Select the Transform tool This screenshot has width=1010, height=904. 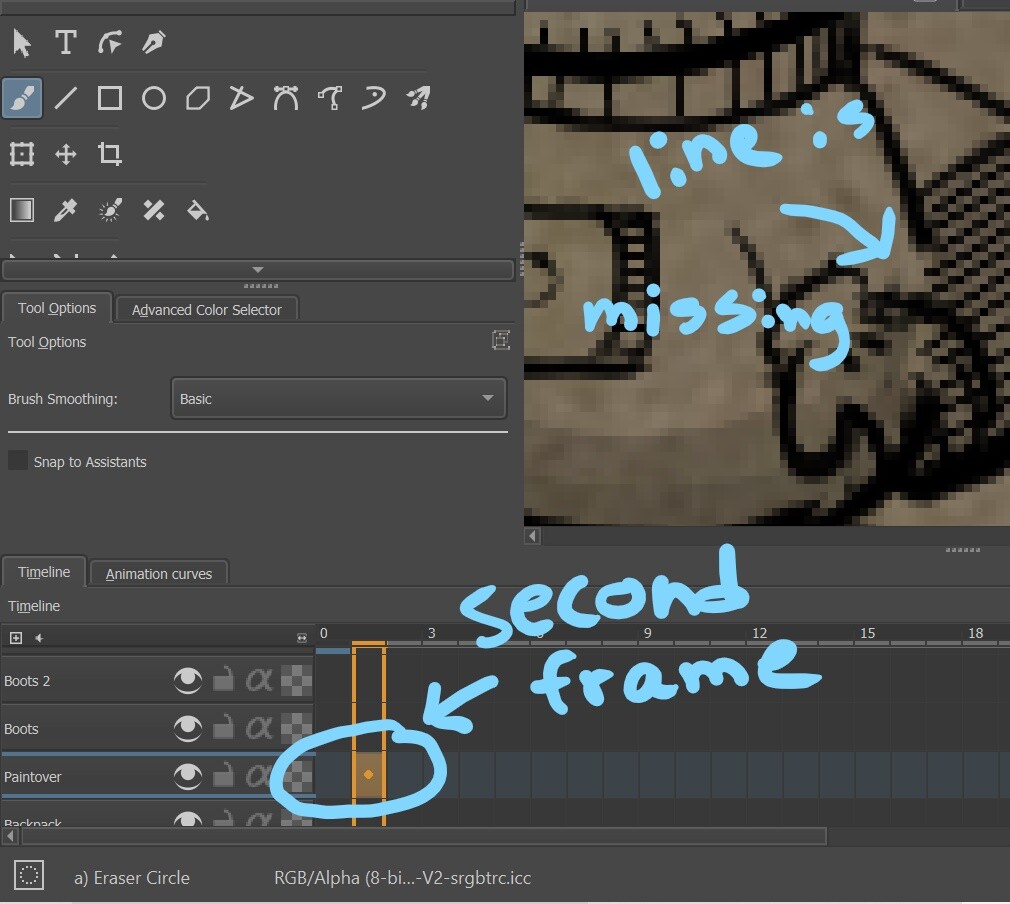22,154
